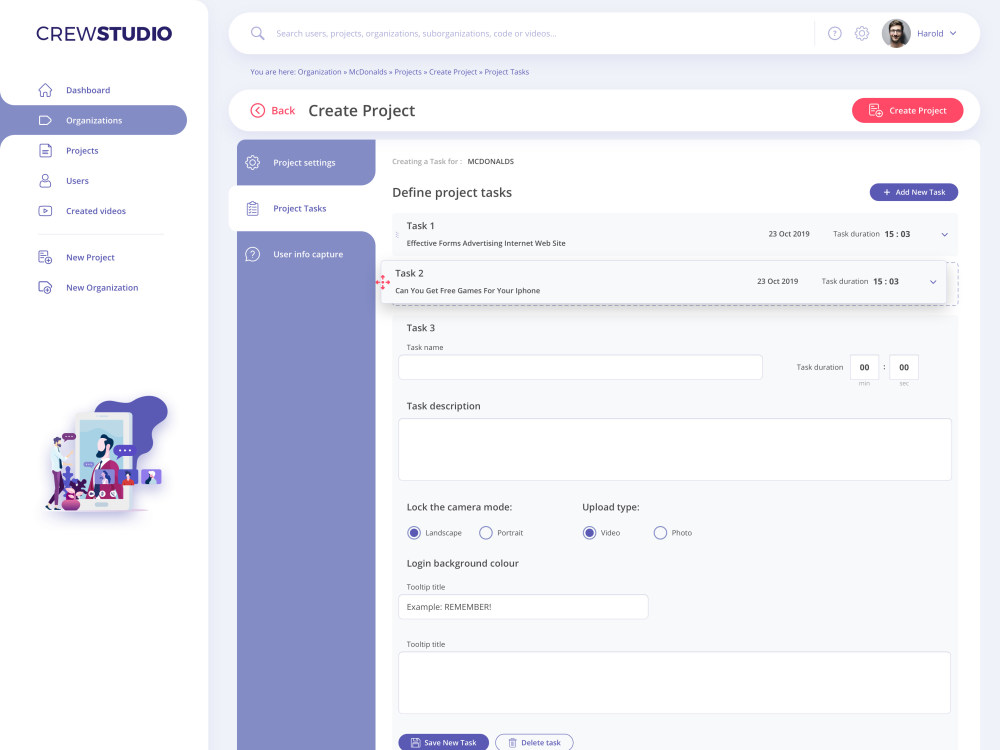
Task: Click the Organizations tag icon
Action: (45, 120)
